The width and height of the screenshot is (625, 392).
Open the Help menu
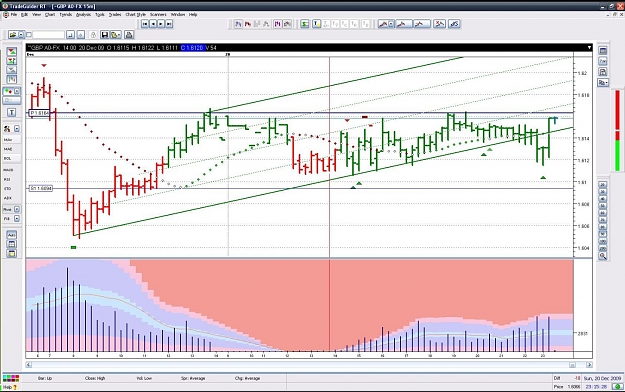click(193, 14)
